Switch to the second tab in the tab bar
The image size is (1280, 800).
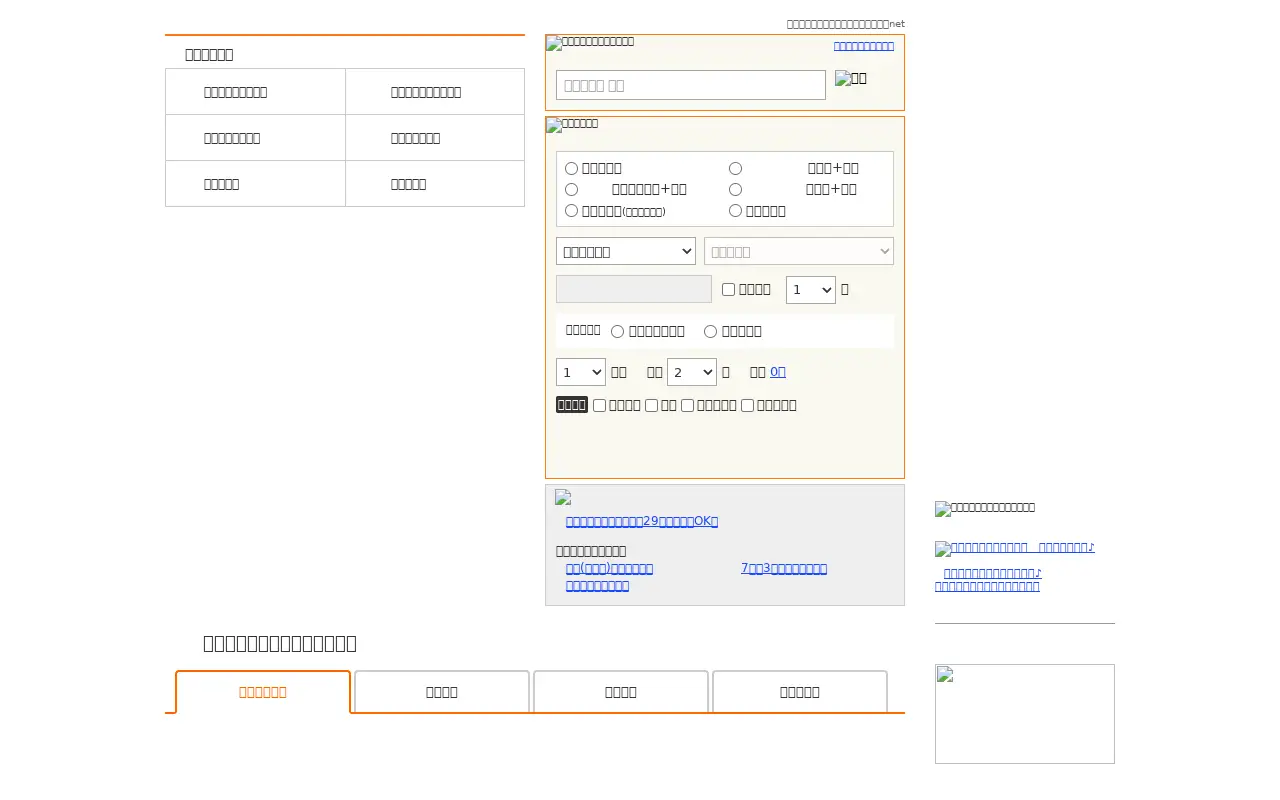point(442,692)
